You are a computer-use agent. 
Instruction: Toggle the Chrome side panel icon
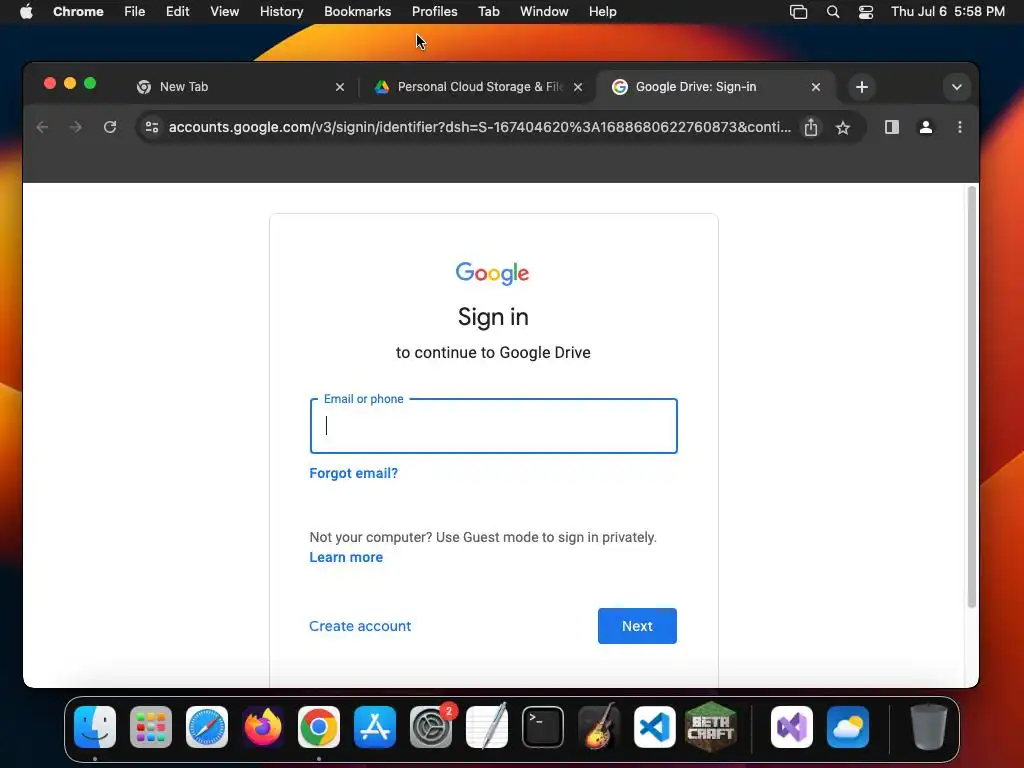click(x=891, y=127)
